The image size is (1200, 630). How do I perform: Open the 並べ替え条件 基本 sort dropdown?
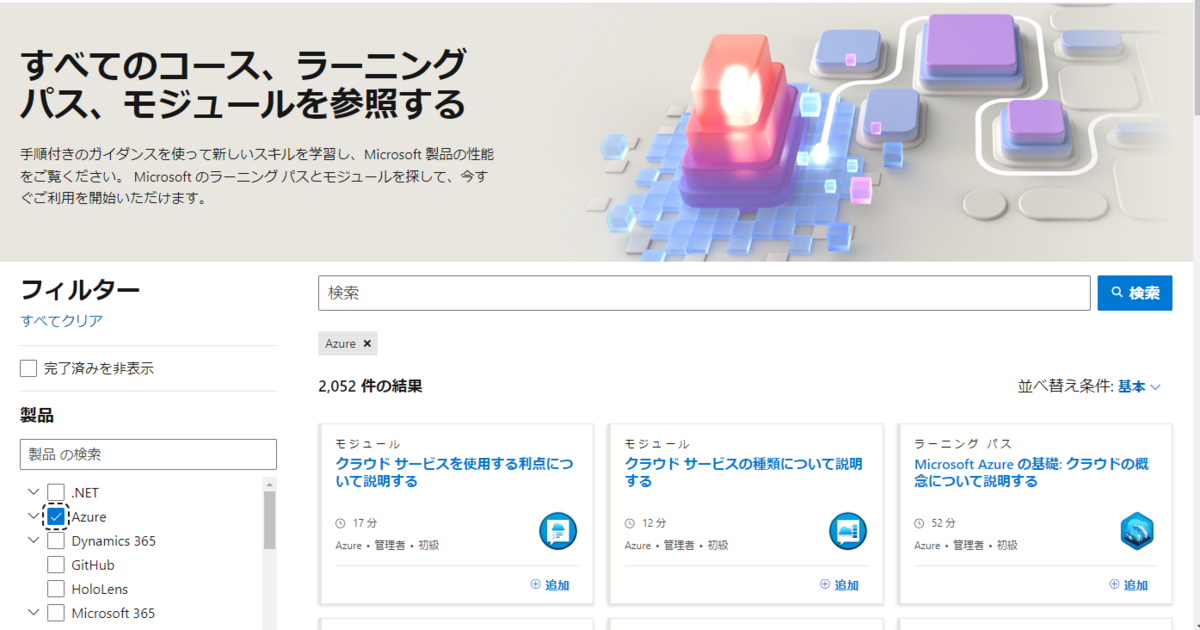tap(1139, 387)
